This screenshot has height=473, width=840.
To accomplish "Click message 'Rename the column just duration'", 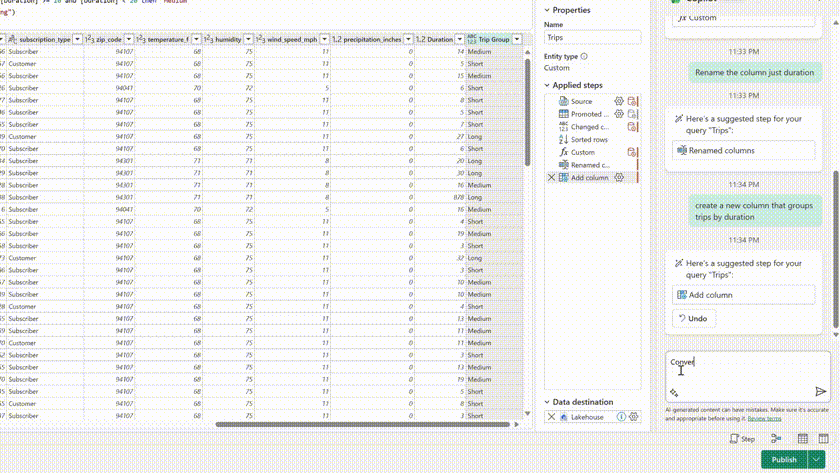I will (x=754, y=72).
